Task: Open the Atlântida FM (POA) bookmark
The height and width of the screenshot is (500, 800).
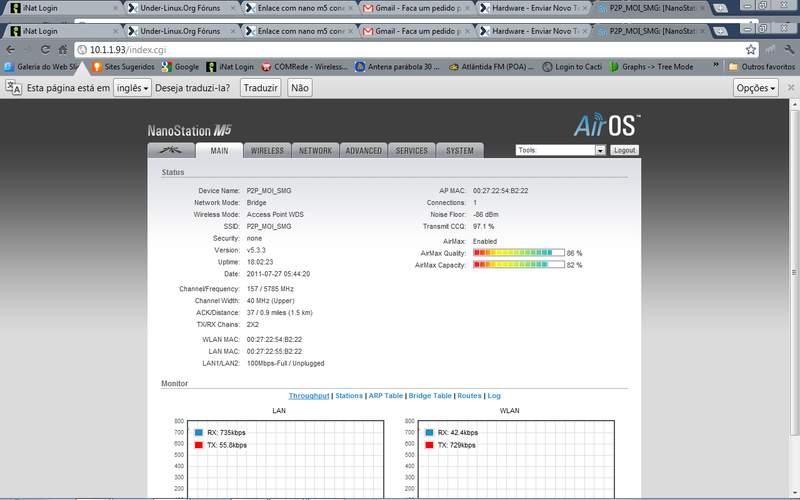Action: pyautogui.click(x=492, y=67)
